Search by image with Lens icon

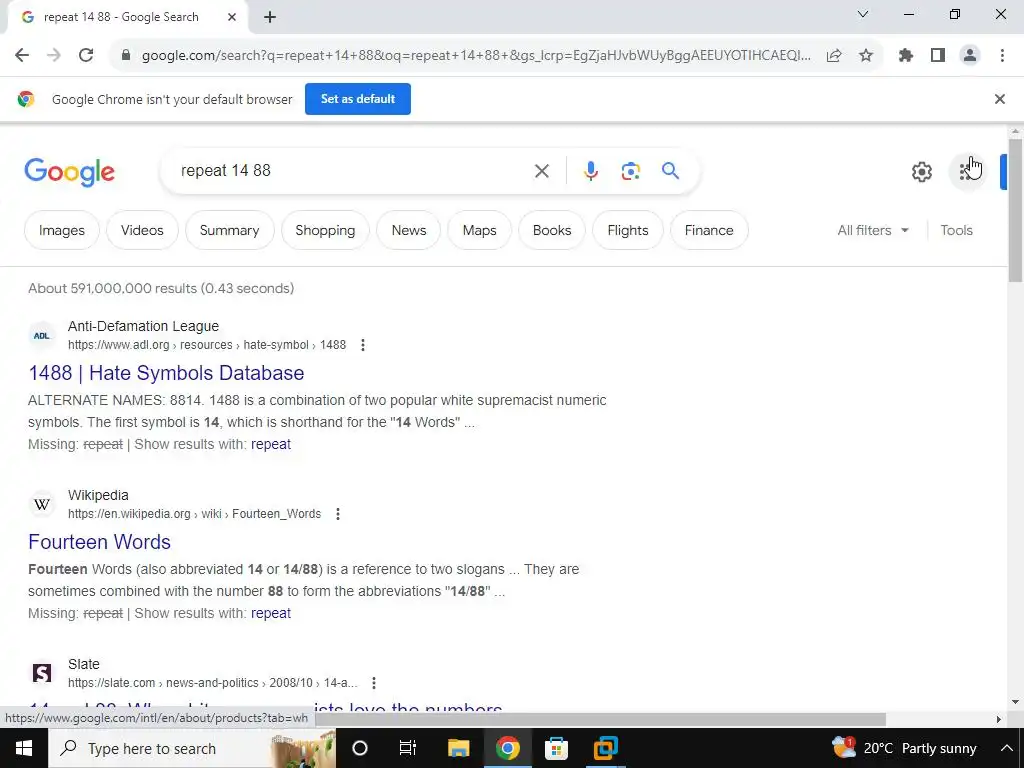pos(630,171)
